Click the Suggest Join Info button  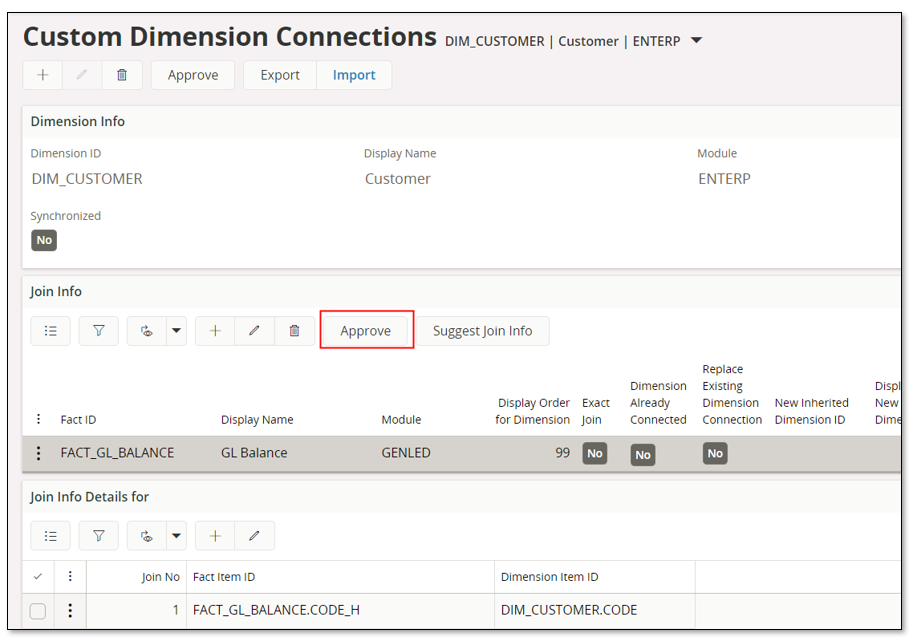coord(482,331)
